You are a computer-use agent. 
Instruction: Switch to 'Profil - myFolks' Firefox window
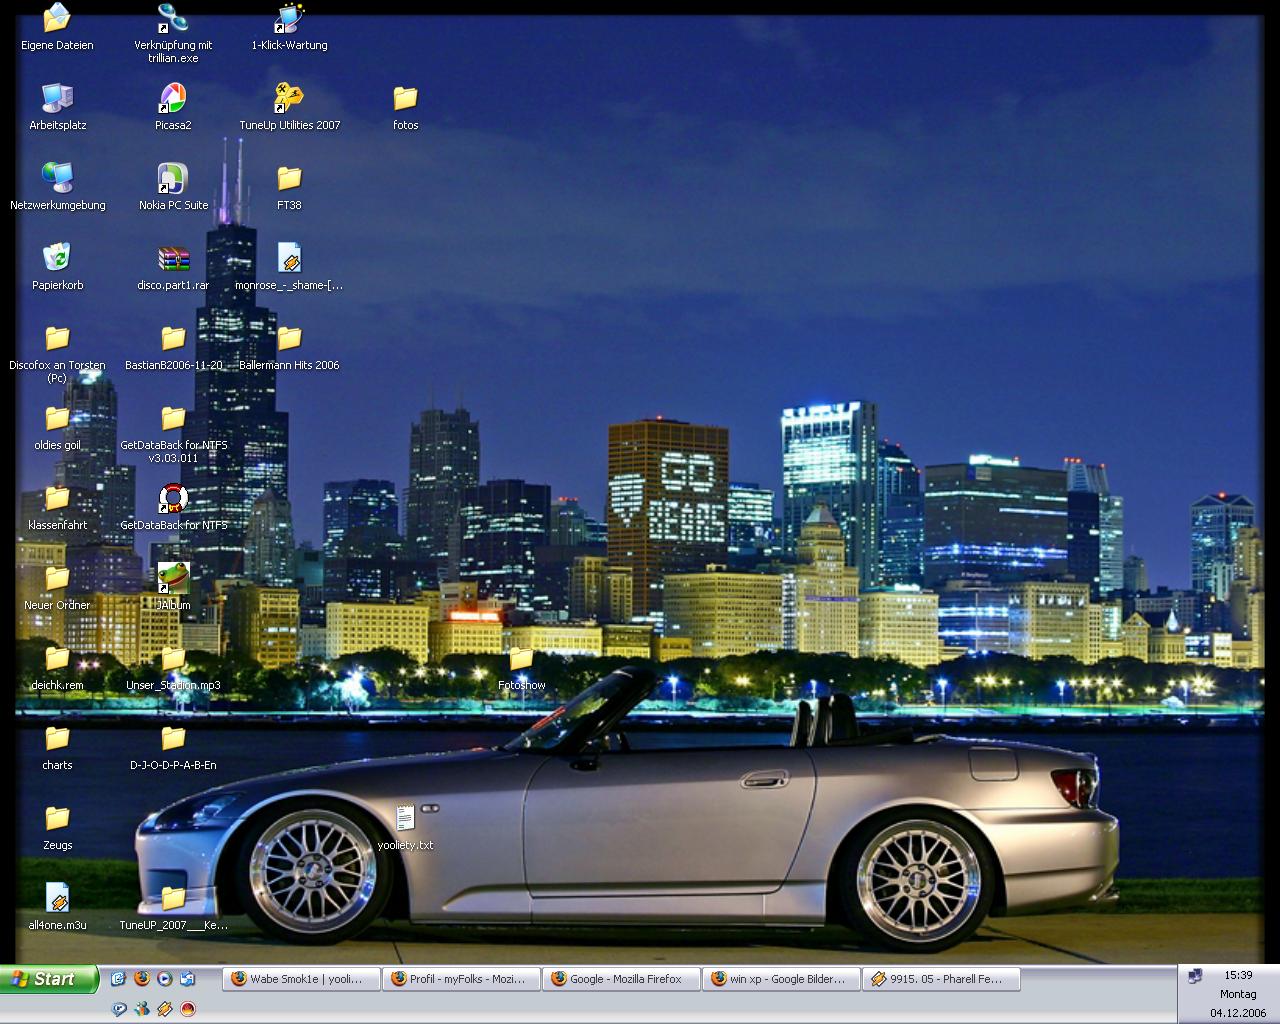(461, 979)
